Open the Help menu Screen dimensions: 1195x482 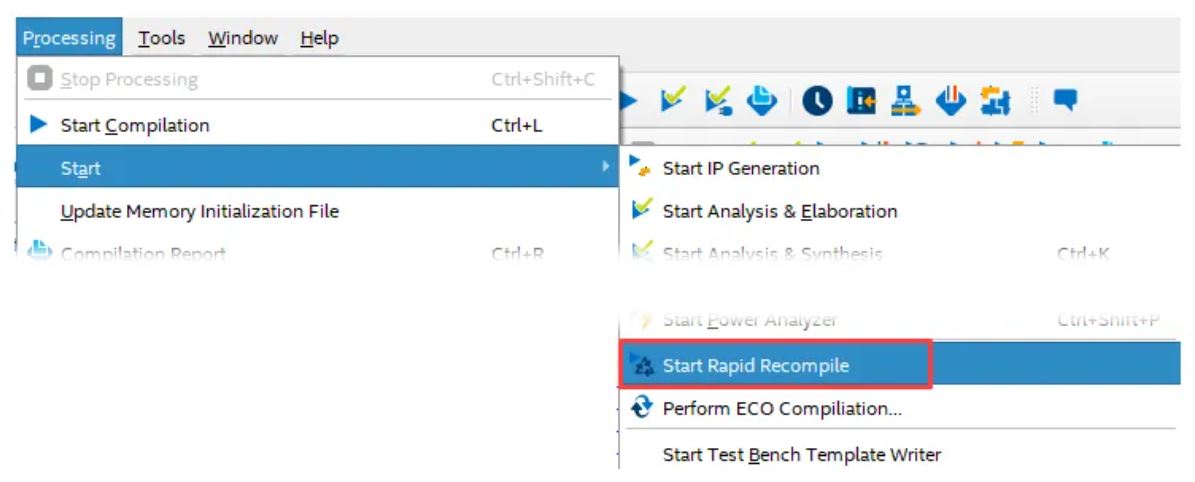coord(319,37)
